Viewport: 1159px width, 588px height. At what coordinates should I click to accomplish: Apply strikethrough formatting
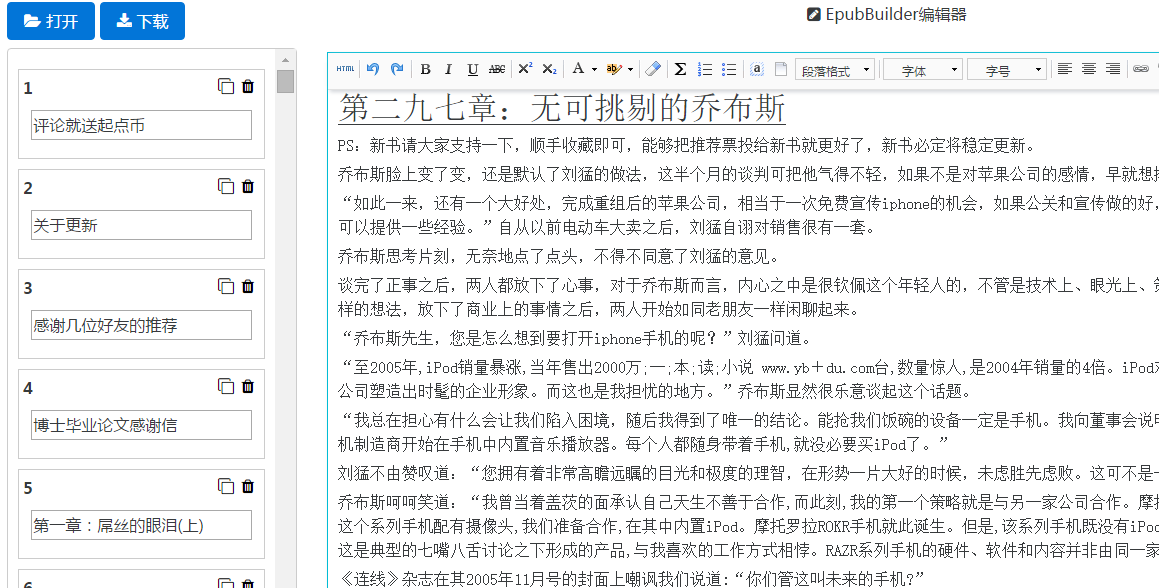[x=499, y=68]
